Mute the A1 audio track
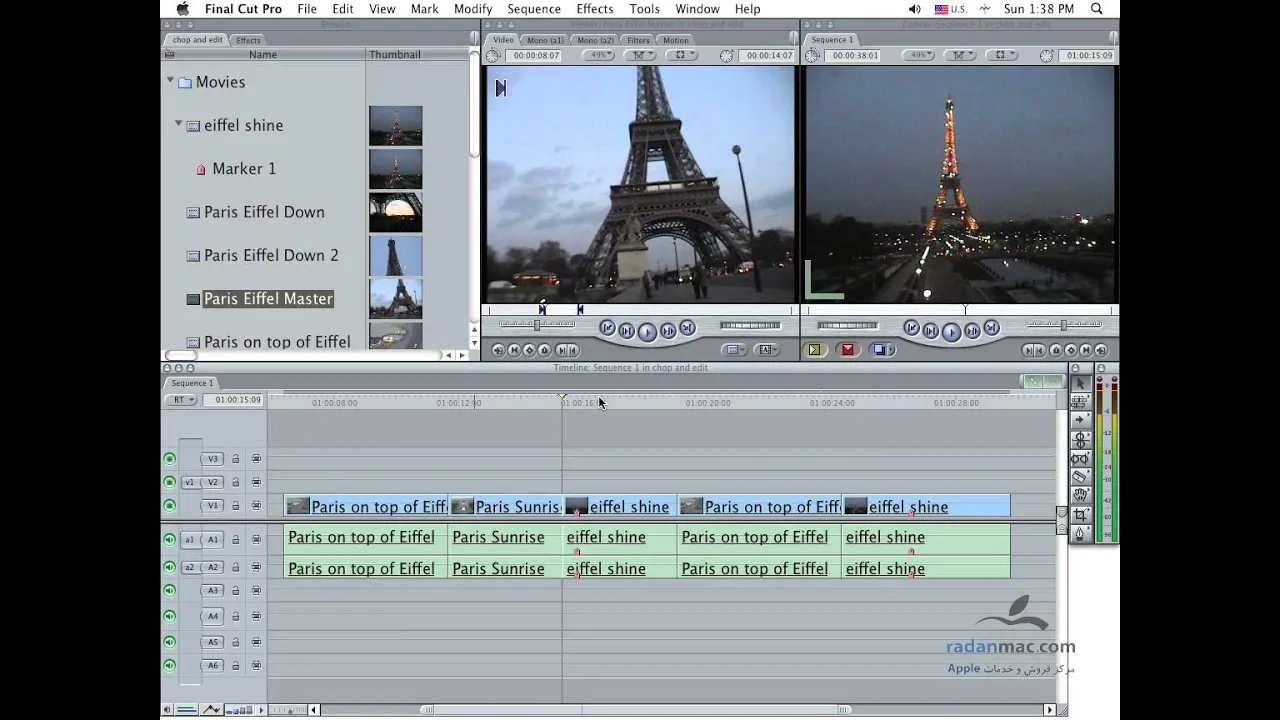This screenshot has height=720, width=1280. click(169, 539)
